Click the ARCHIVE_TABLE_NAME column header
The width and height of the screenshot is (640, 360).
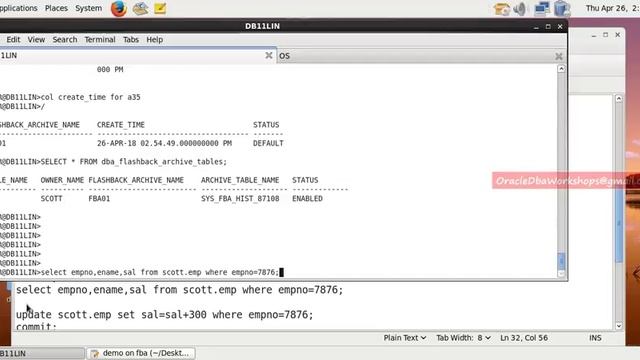click(x=240, y=180)
